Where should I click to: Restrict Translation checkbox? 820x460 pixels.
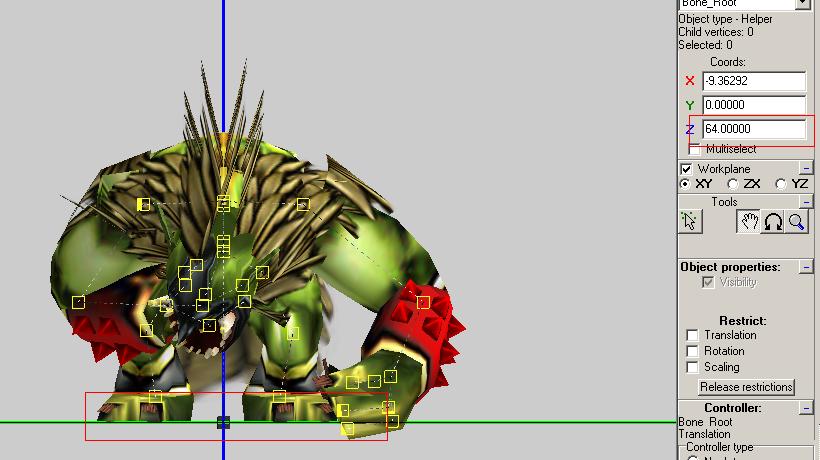pos(692,335)
